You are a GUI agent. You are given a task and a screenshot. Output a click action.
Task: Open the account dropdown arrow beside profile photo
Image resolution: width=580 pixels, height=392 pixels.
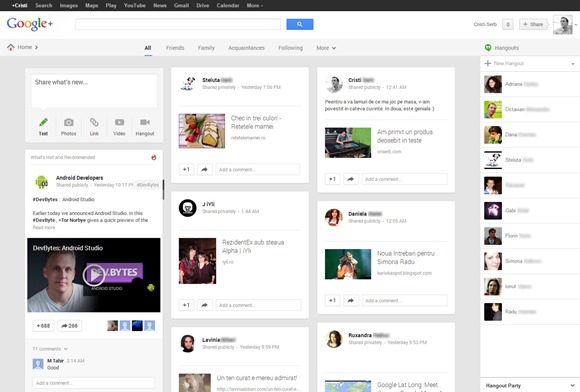(x=576, y=25)
